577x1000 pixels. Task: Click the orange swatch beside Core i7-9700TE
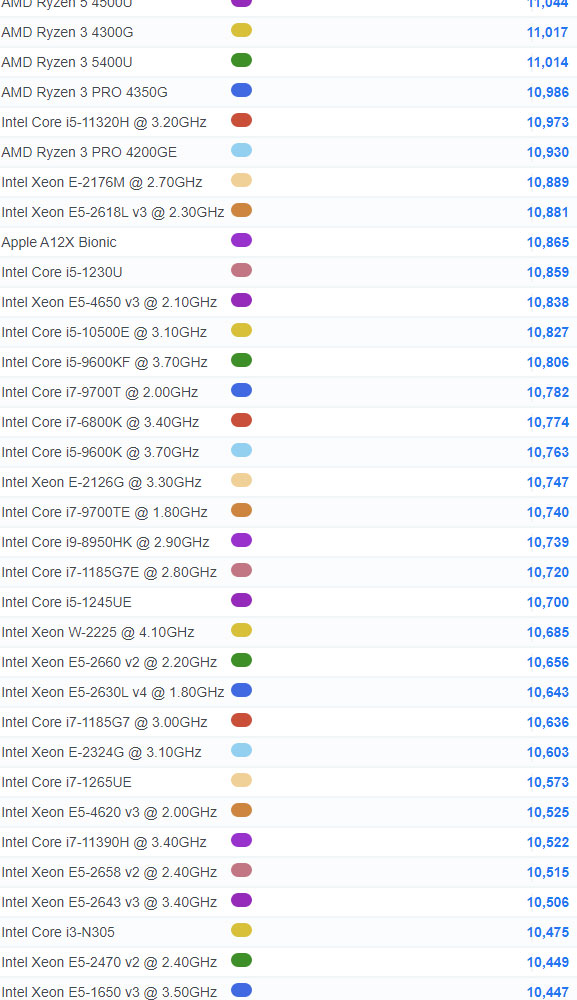241,510
